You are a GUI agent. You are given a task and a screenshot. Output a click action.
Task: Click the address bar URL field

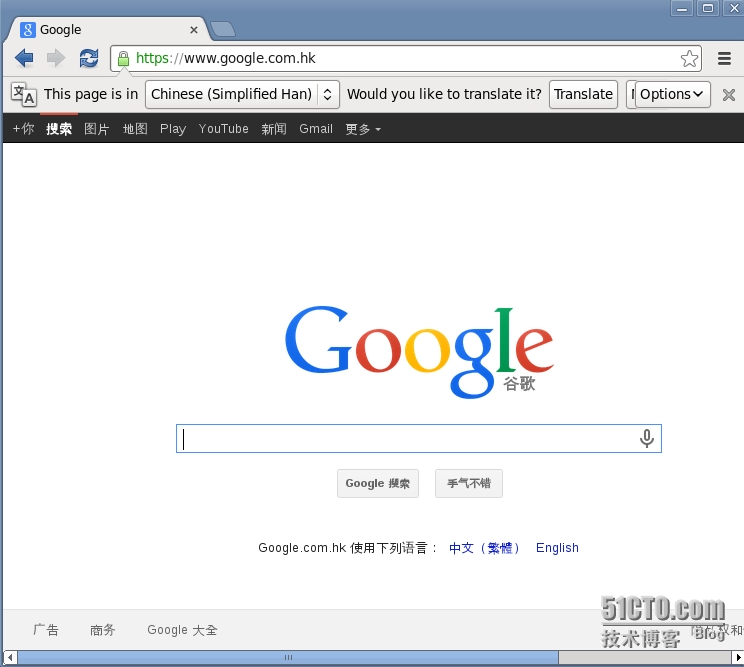click(406, 58)
